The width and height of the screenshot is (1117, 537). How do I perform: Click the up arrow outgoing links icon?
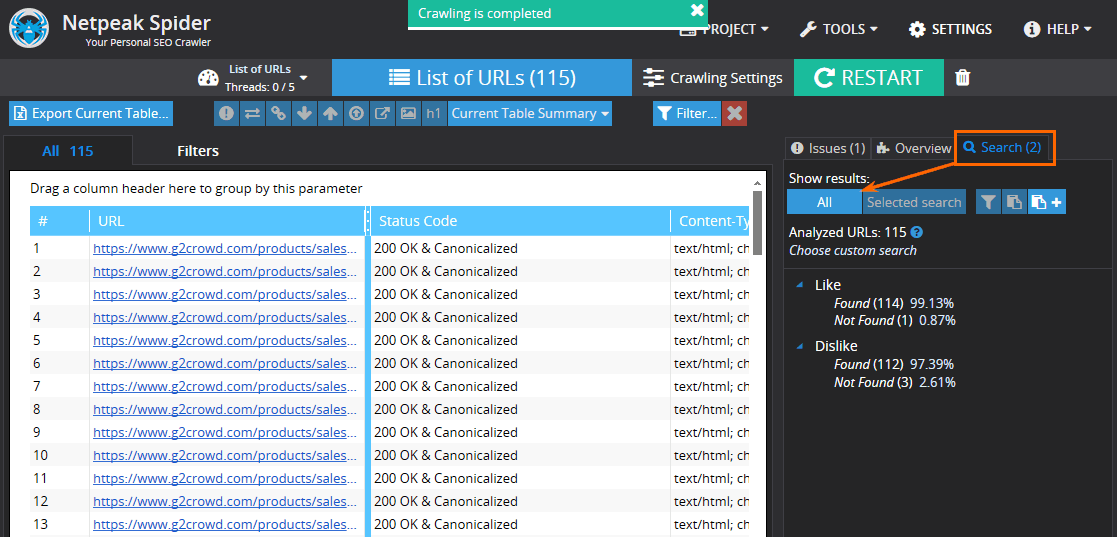coord(330,114)
